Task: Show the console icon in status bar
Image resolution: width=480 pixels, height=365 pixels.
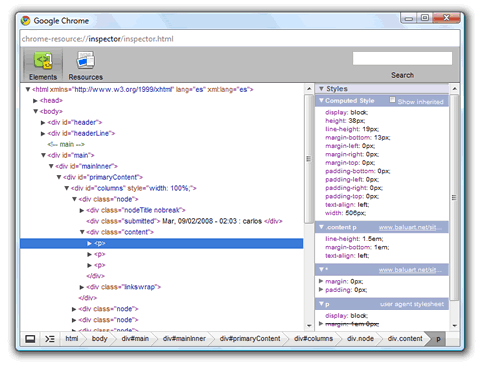Action: tap(50, 339)
